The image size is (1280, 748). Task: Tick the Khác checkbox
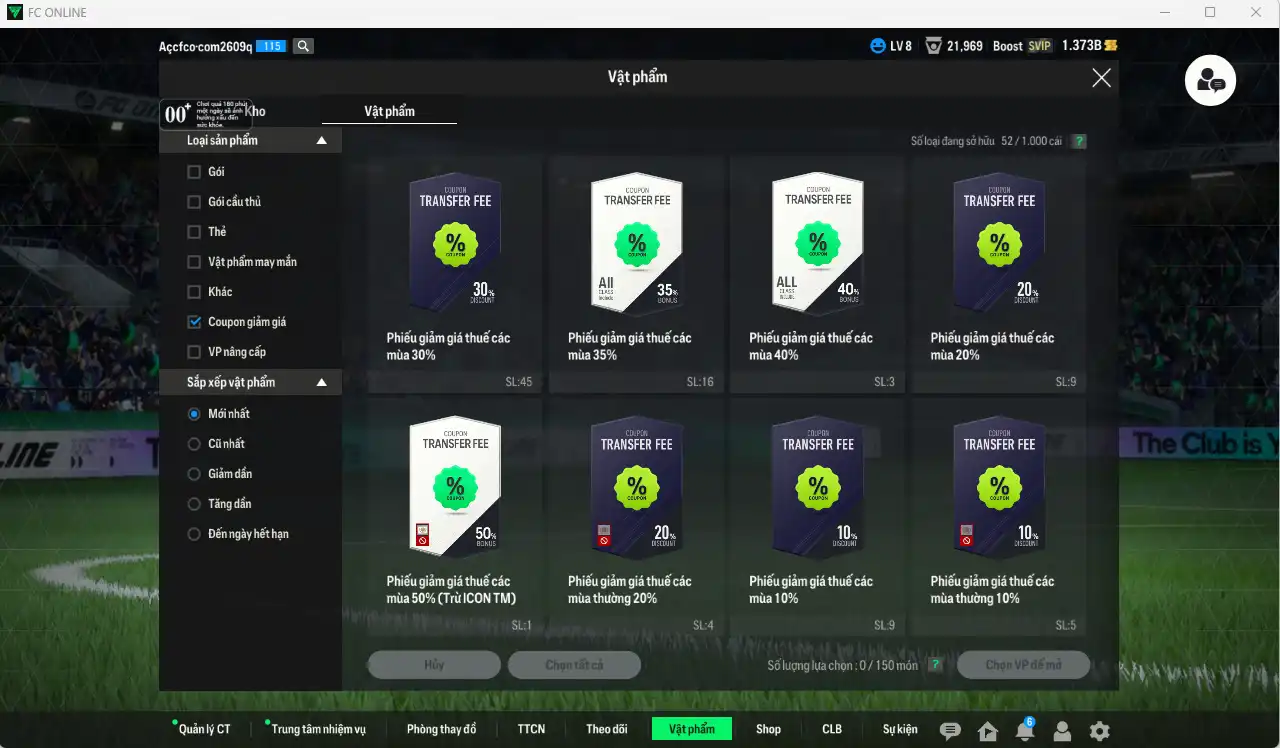pos(194,292)
